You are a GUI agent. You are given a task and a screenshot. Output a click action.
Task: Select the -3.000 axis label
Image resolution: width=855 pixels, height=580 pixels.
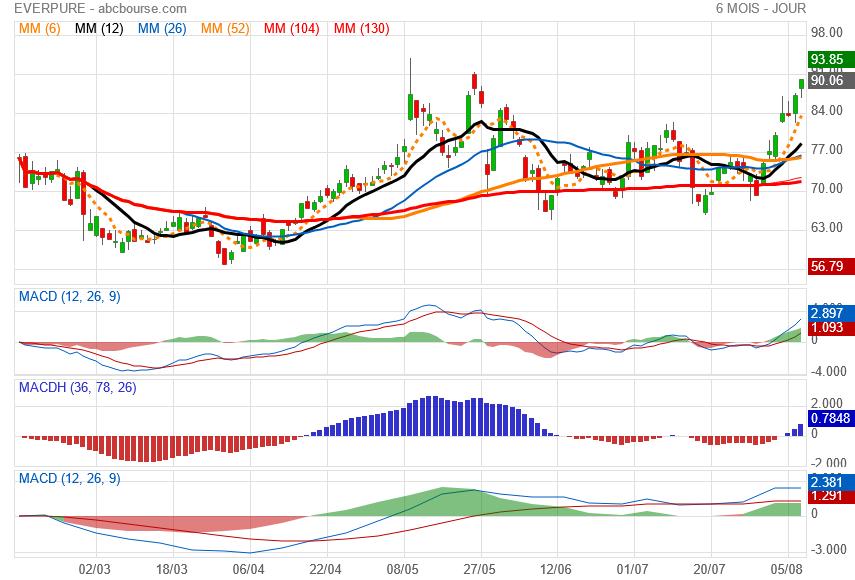[829, 549]
